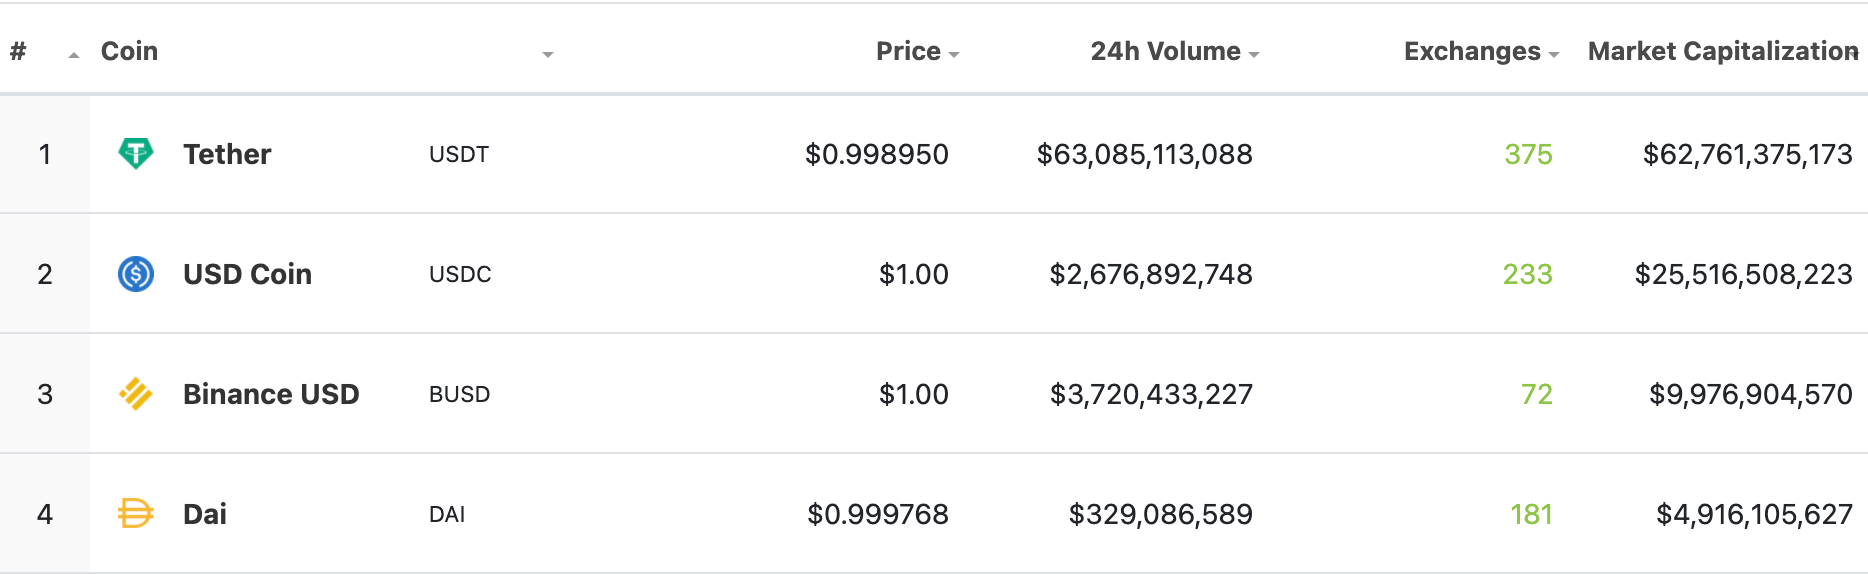Open the USD Coin page link
The width and height of the screenshot is (1868, 574).
tap(247, 274)
